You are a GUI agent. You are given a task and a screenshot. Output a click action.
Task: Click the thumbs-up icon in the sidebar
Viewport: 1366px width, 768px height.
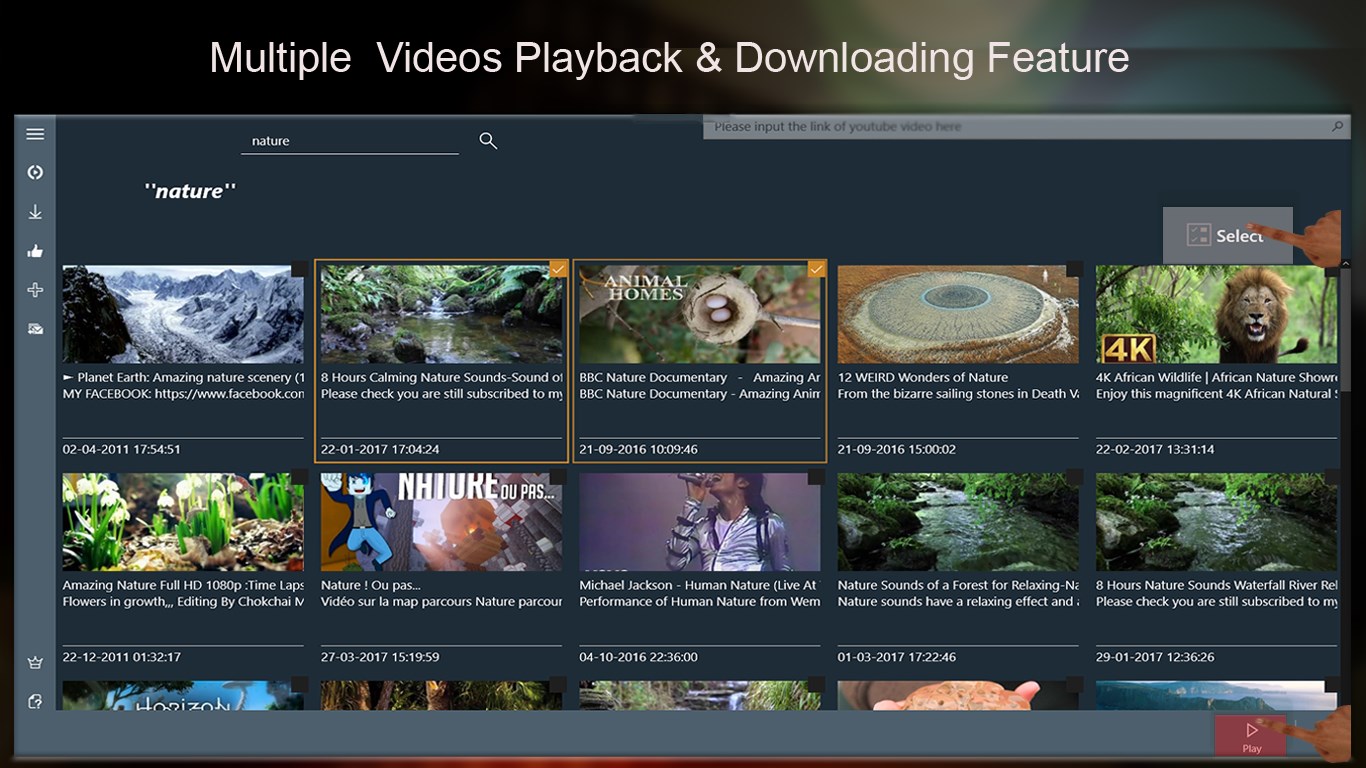click(35, 251)
